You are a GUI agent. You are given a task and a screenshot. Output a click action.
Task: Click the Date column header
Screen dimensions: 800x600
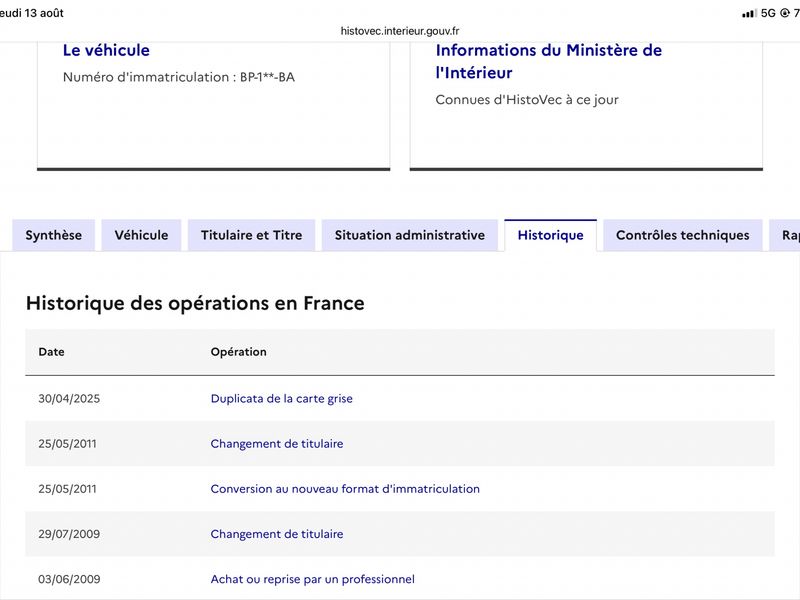(52, 352)
